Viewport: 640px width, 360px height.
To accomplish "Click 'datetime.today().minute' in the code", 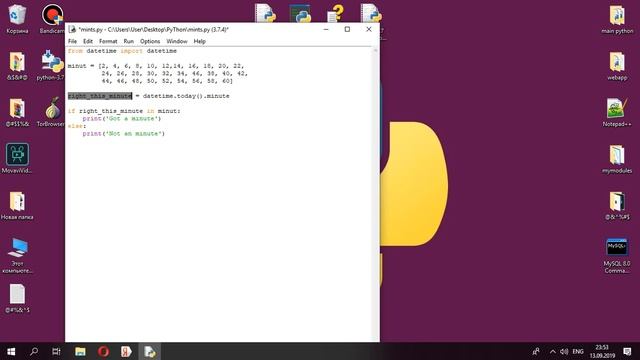I will (x=186, y=96).
